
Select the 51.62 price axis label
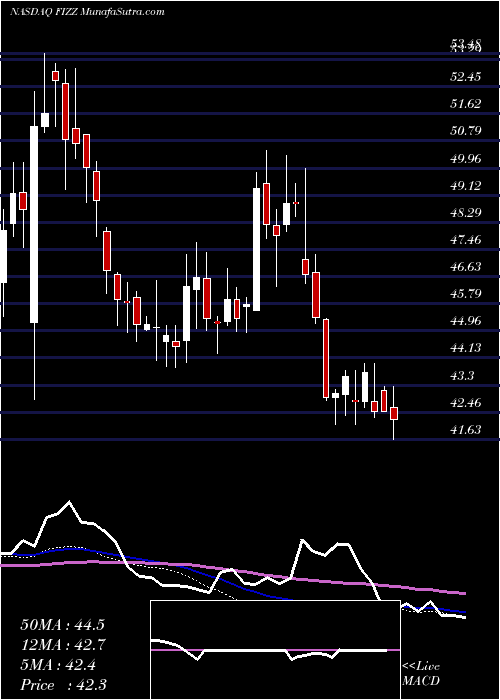pos(466,104)
